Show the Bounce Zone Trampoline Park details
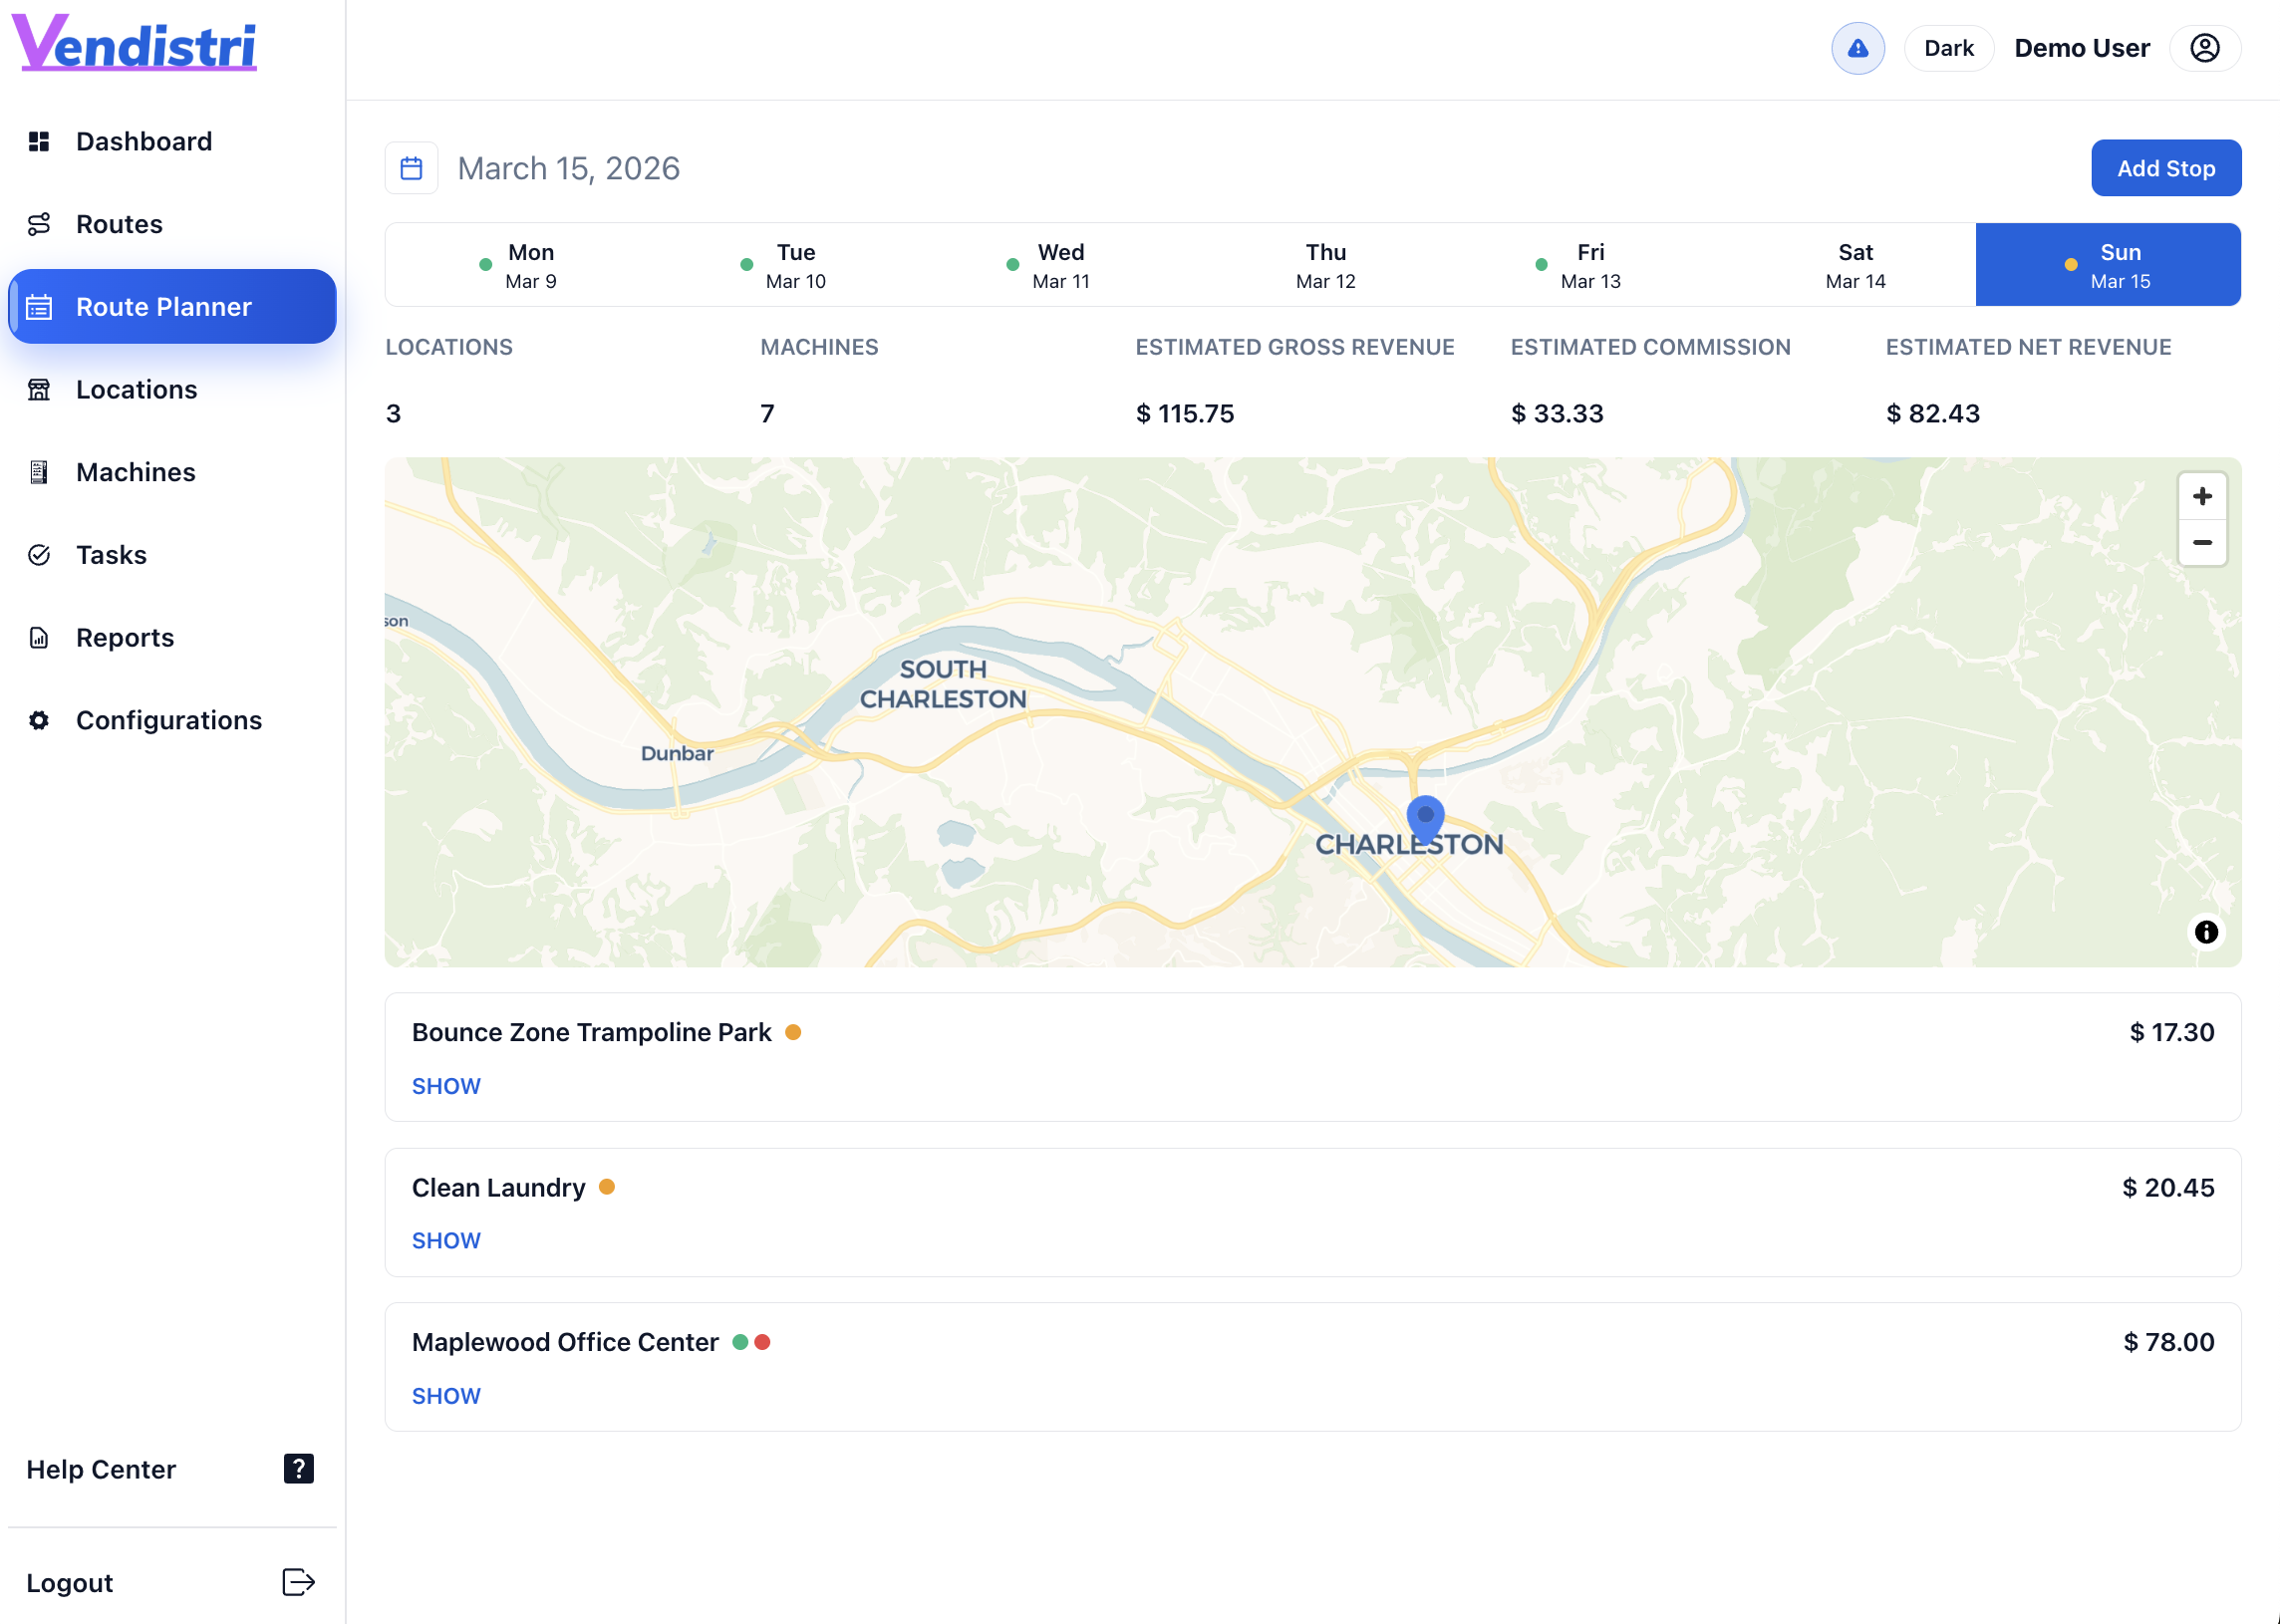 tap(446, 1085)
